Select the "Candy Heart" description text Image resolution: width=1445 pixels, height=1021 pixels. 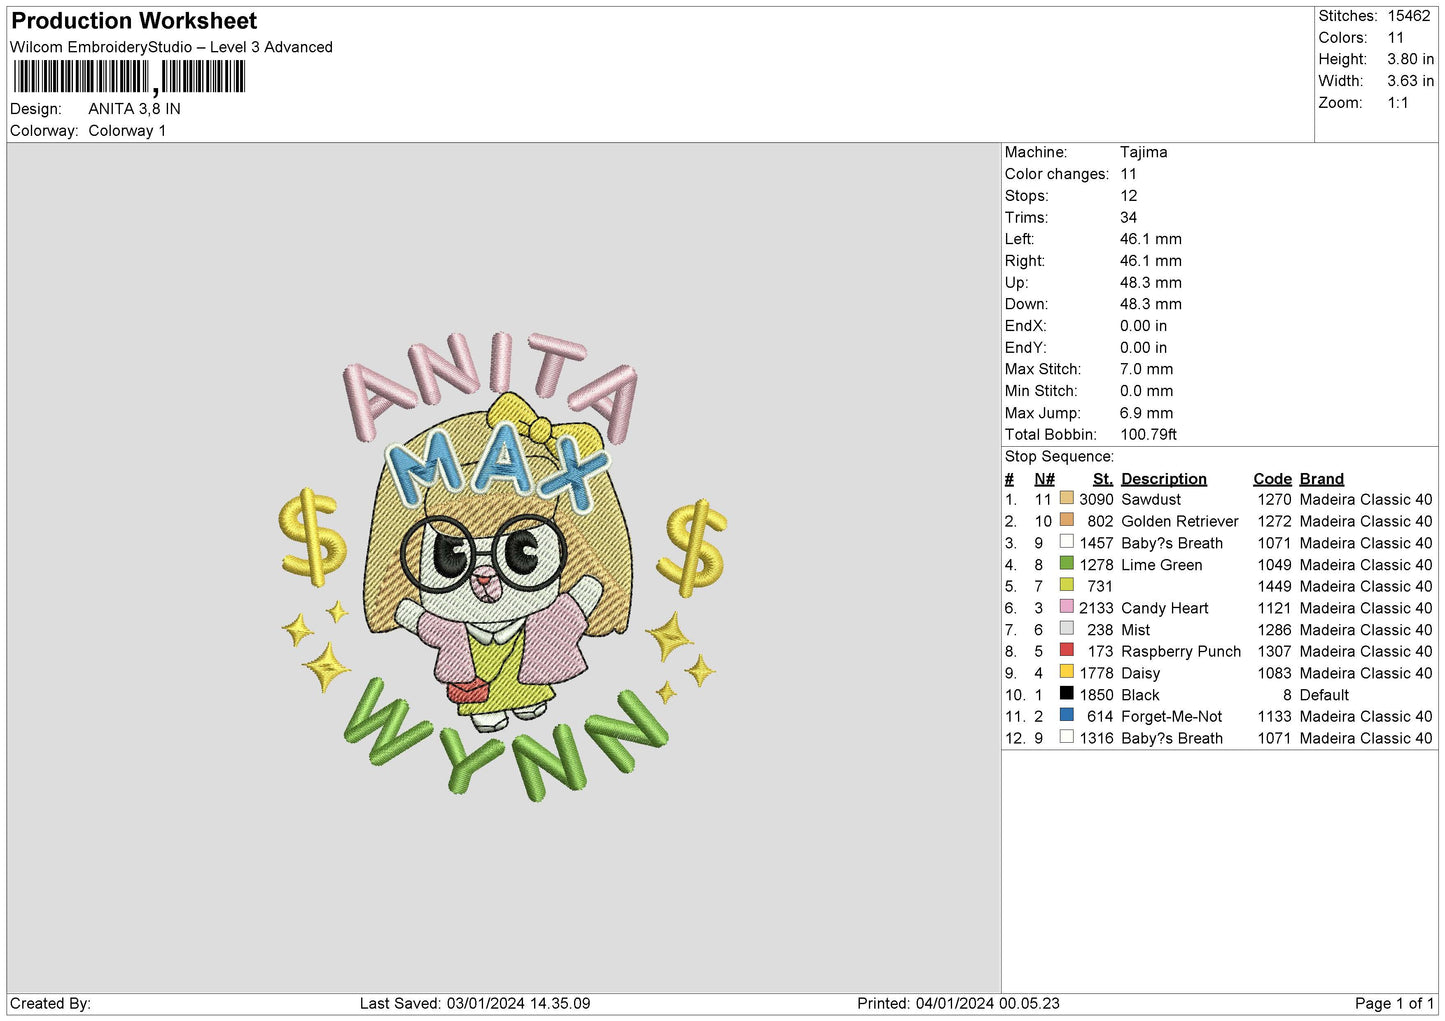[x=1165, y=608]
